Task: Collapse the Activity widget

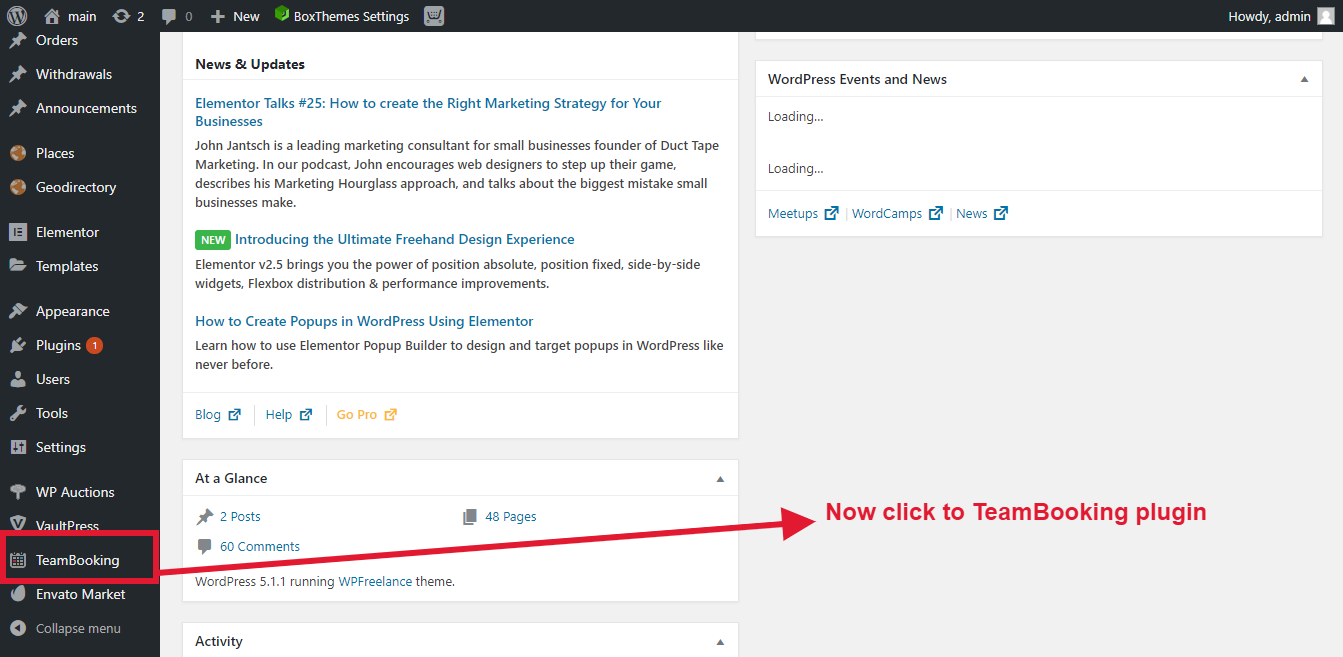Action: [x=720, y=642]
